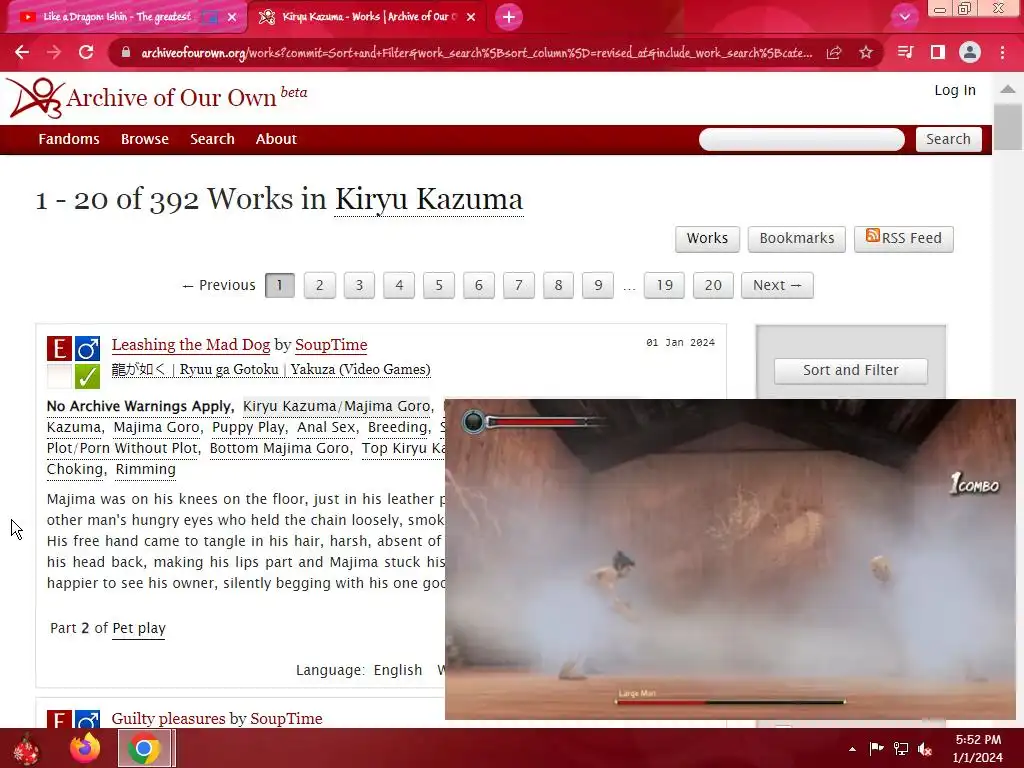Click the muted volume tray icon

coord(925,749)
